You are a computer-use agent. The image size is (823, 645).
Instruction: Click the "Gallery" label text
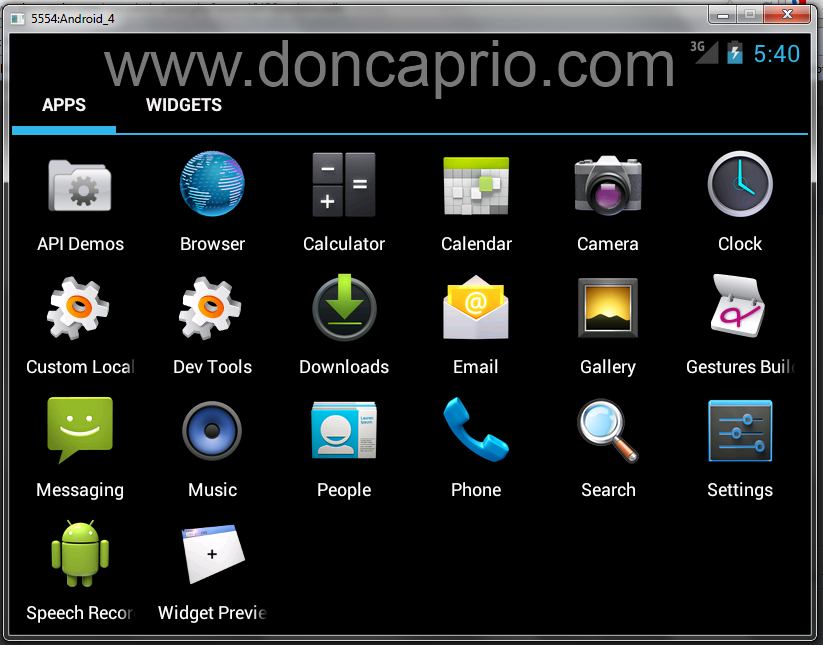point(608,367)
